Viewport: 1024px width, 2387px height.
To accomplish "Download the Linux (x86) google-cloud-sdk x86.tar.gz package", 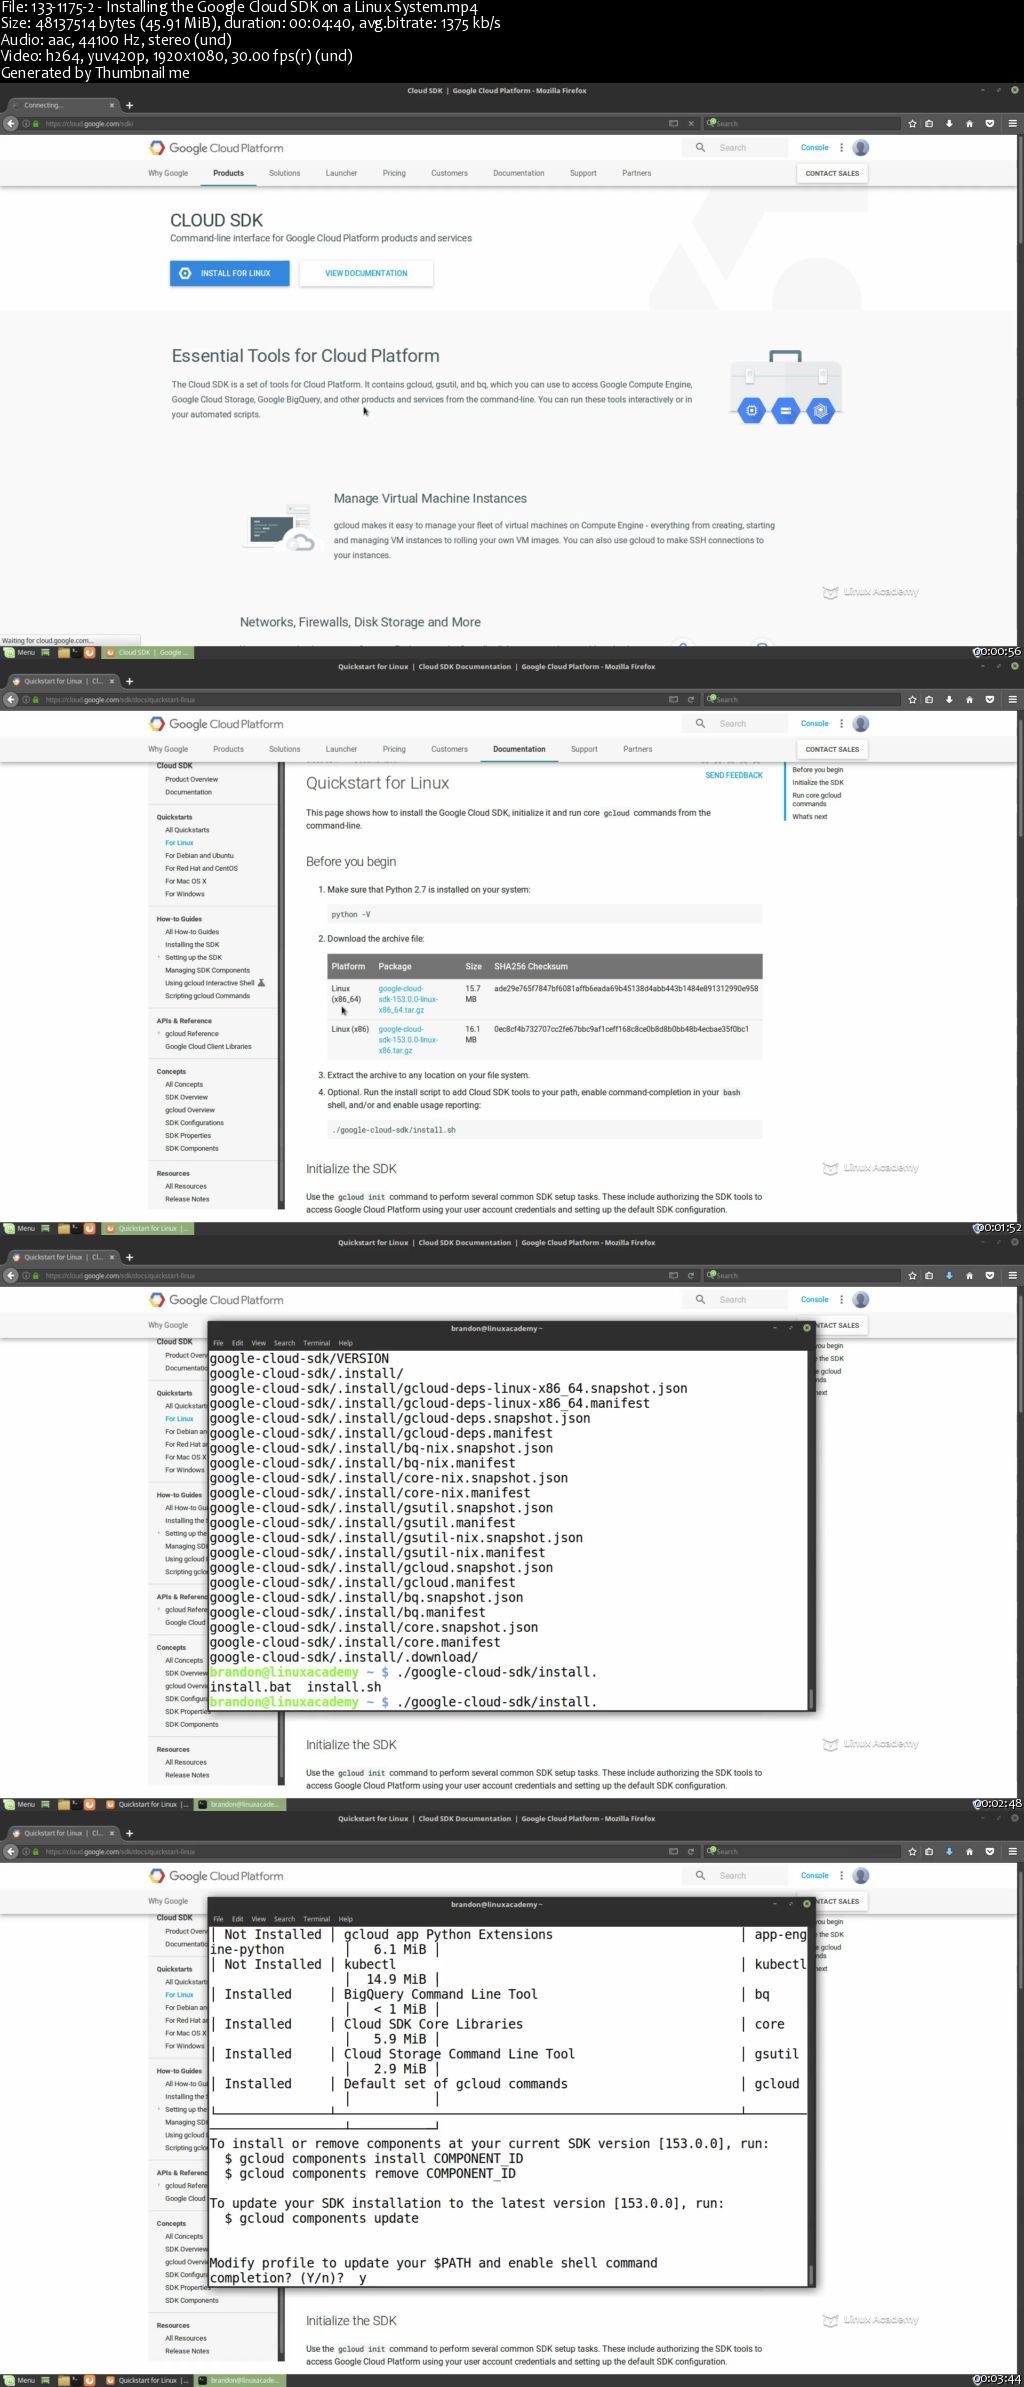I will click(408, 1040).
